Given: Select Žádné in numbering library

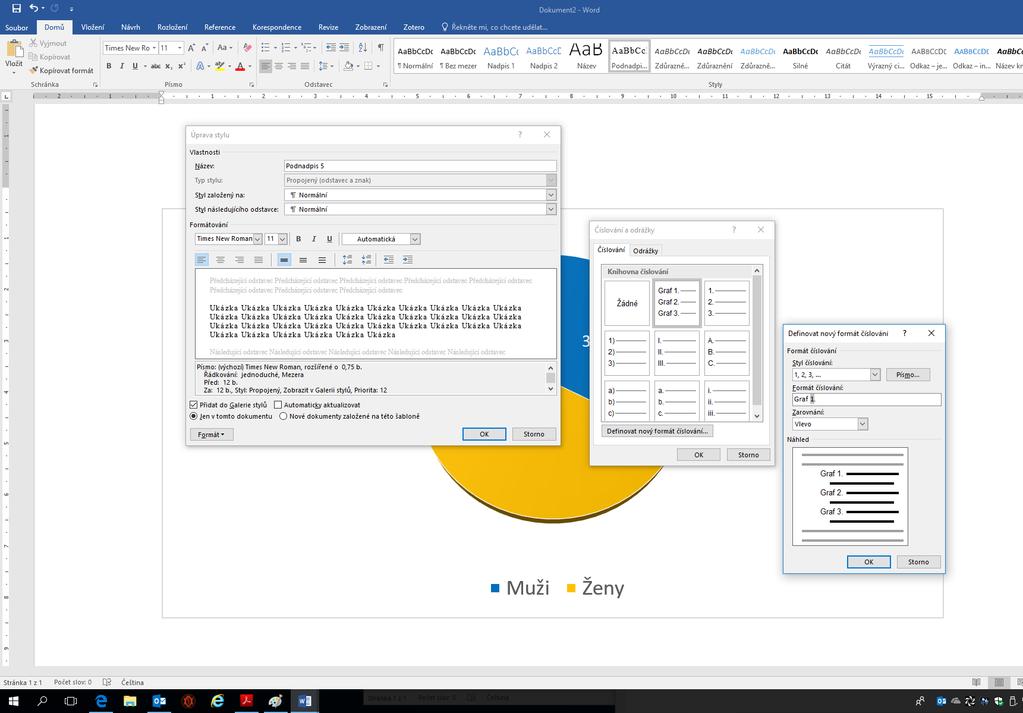Looking at the screenshot, I should click(627, 303).
